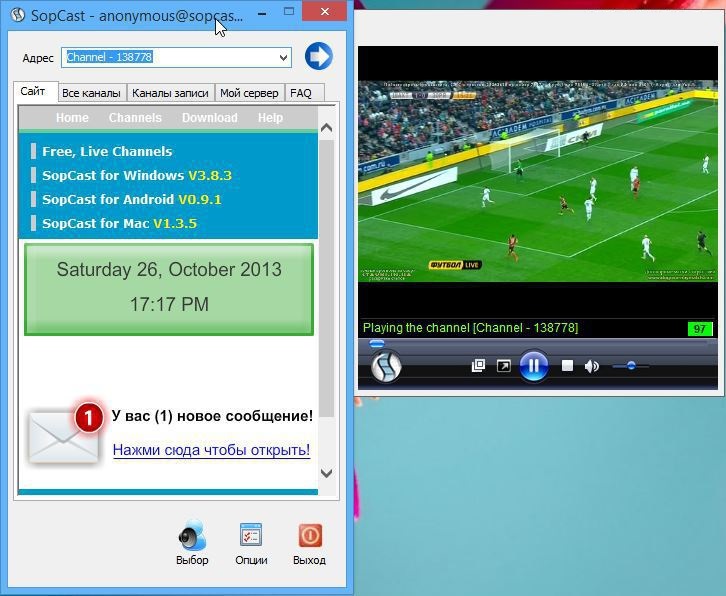726x596 pixels.
Task: Stop the video playback
Action: click(567, 366)
